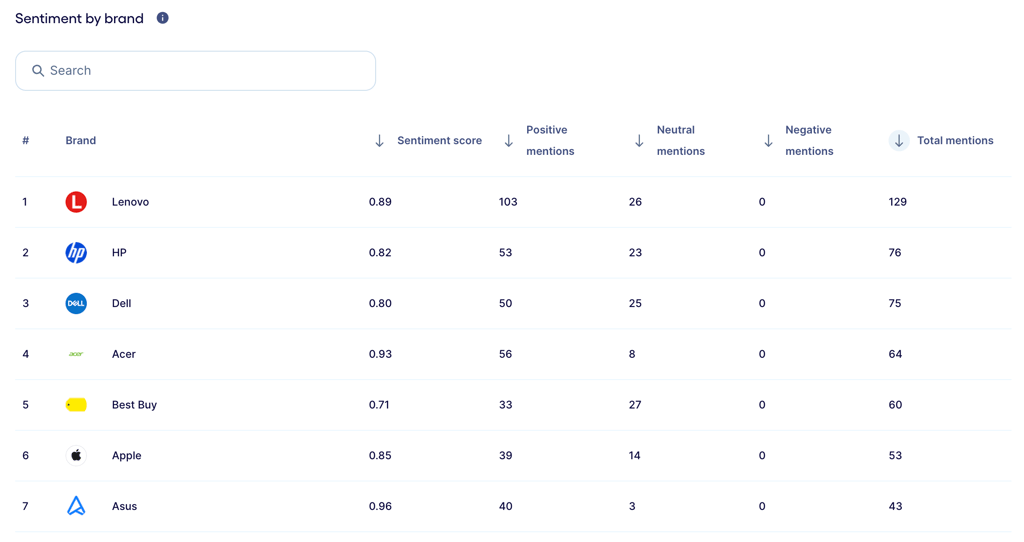Click the Neutral mentions column header
The width and height of the screenshot is (1024, 542).
click(x=681, y=140)
